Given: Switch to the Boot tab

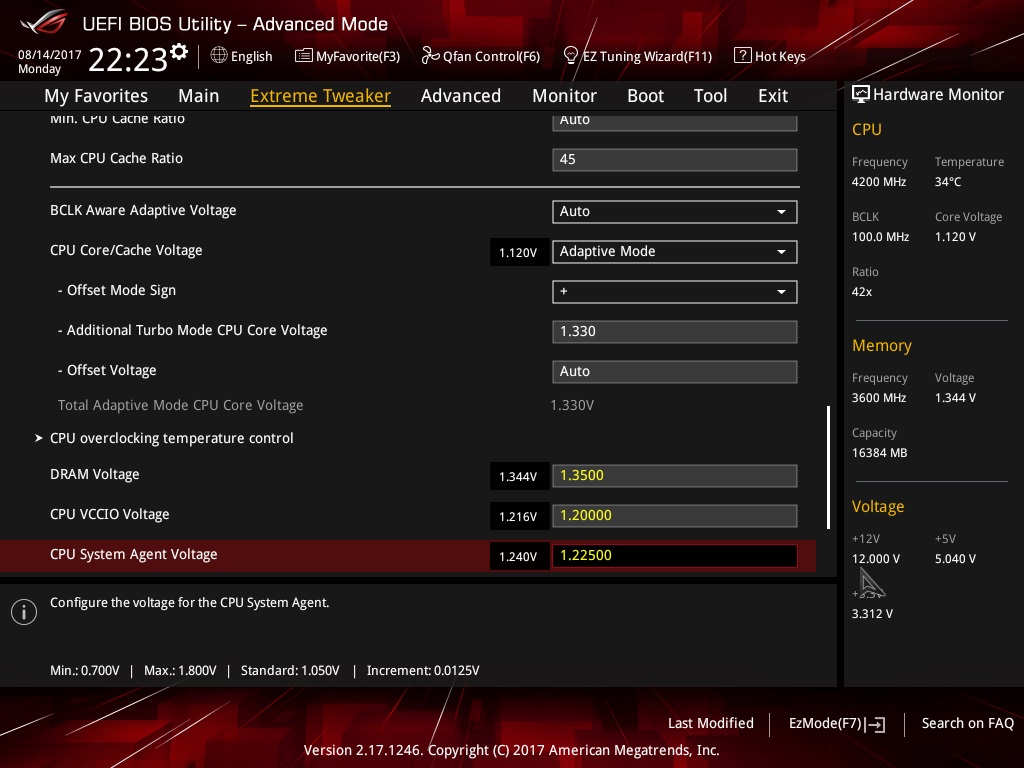Looking at the screenshot, I should (645, 96).
